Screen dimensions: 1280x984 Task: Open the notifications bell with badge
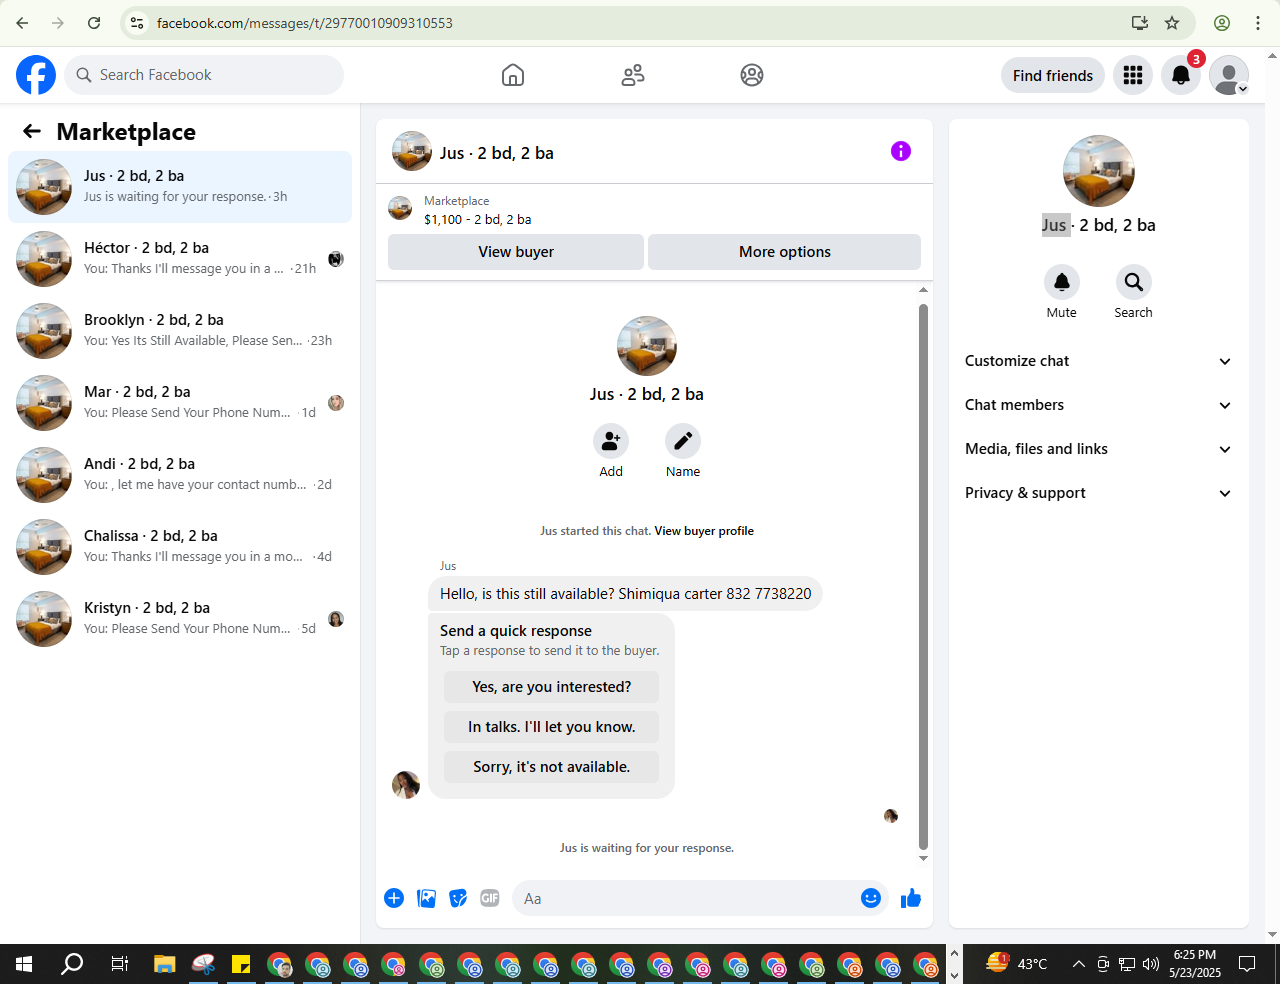click(1181, 75)
